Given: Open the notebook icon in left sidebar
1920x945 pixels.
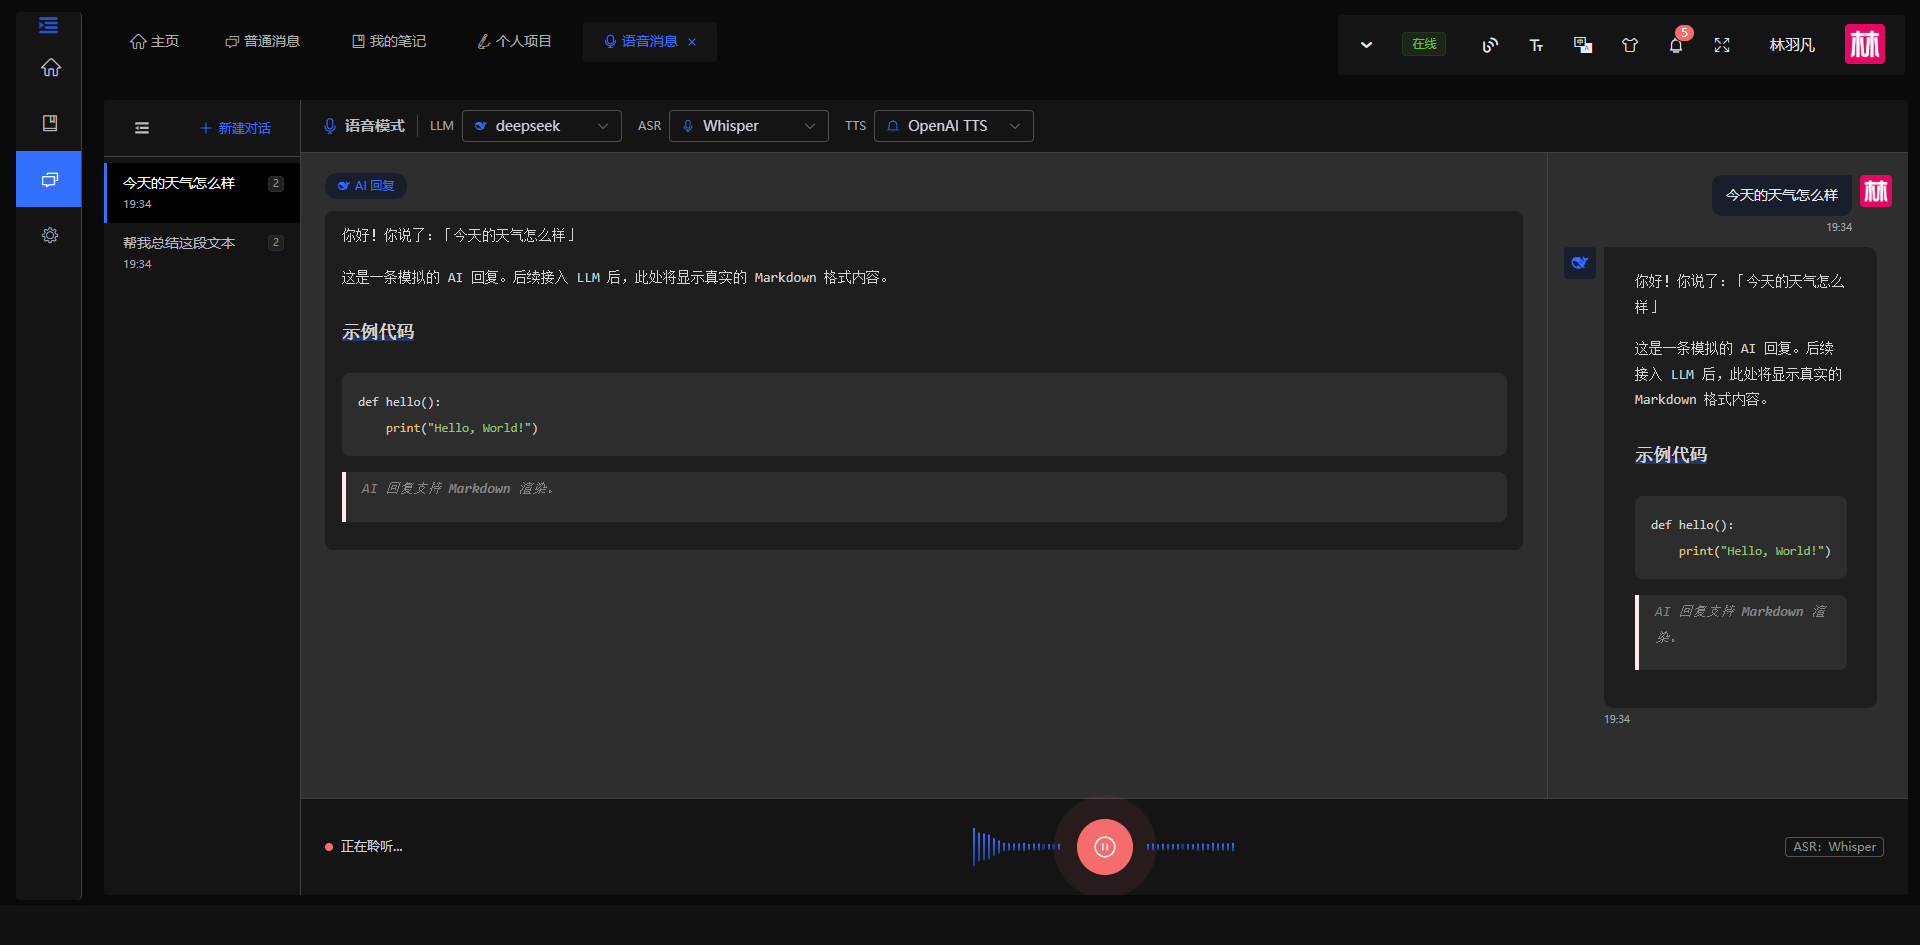Looking at the screenshot, I should pyautogui.click(x=50, y=123).
